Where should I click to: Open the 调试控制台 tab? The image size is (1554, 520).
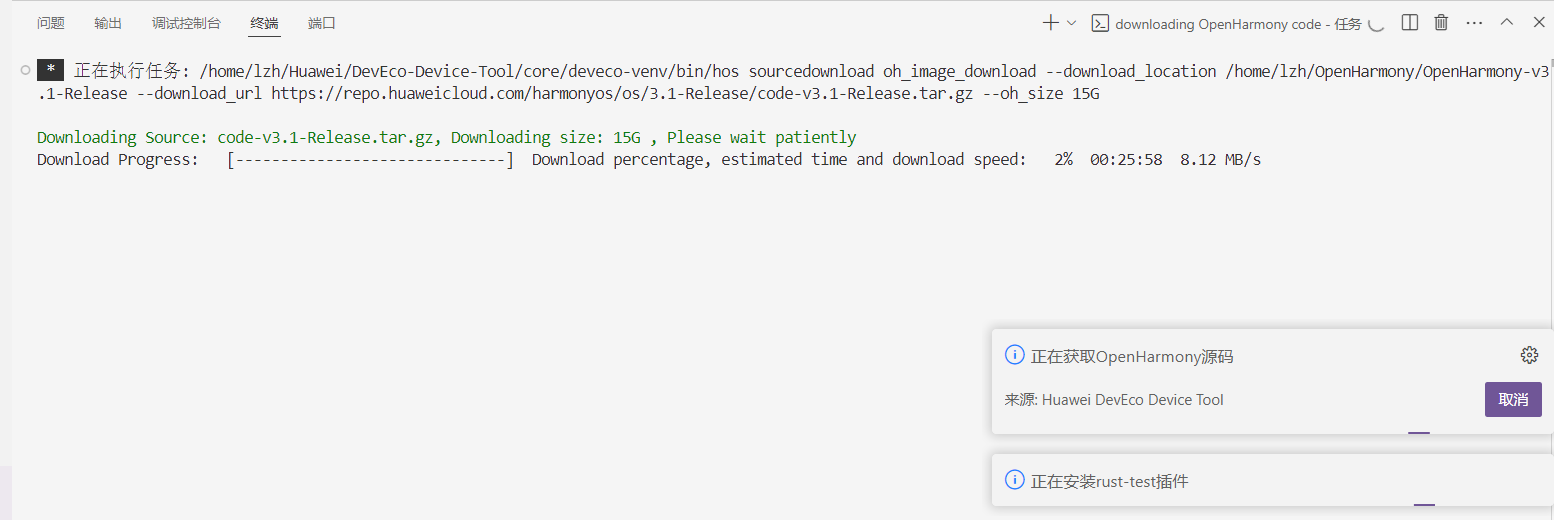tap(186, 23)
